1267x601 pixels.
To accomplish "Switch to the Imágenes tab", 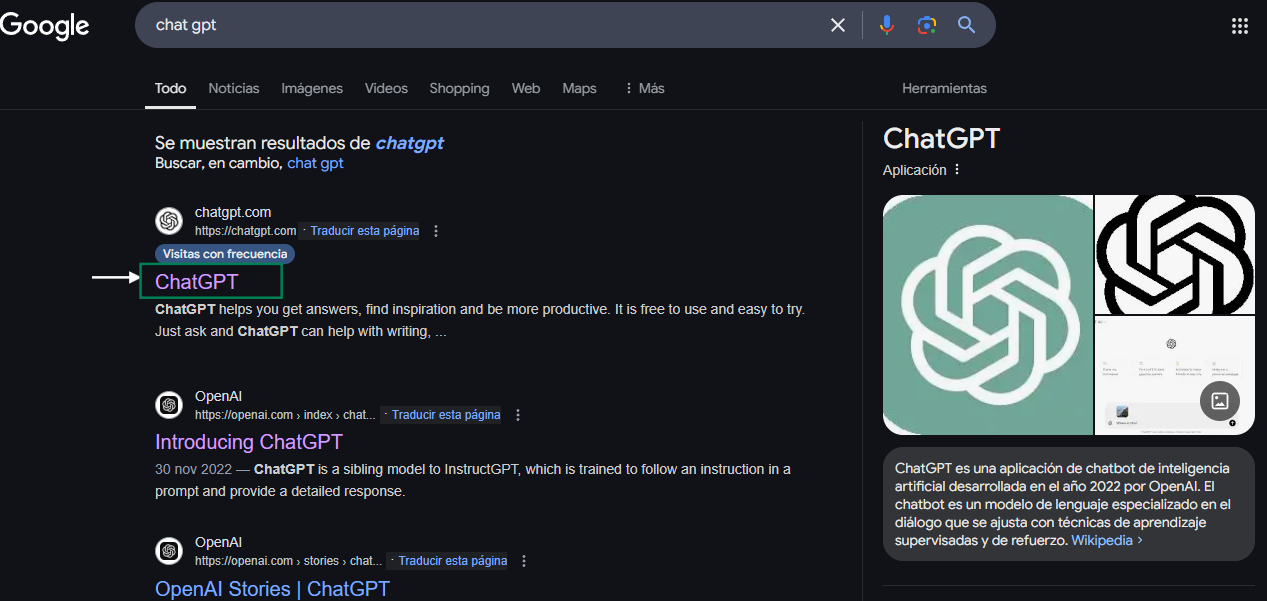I will coord(312,88).
